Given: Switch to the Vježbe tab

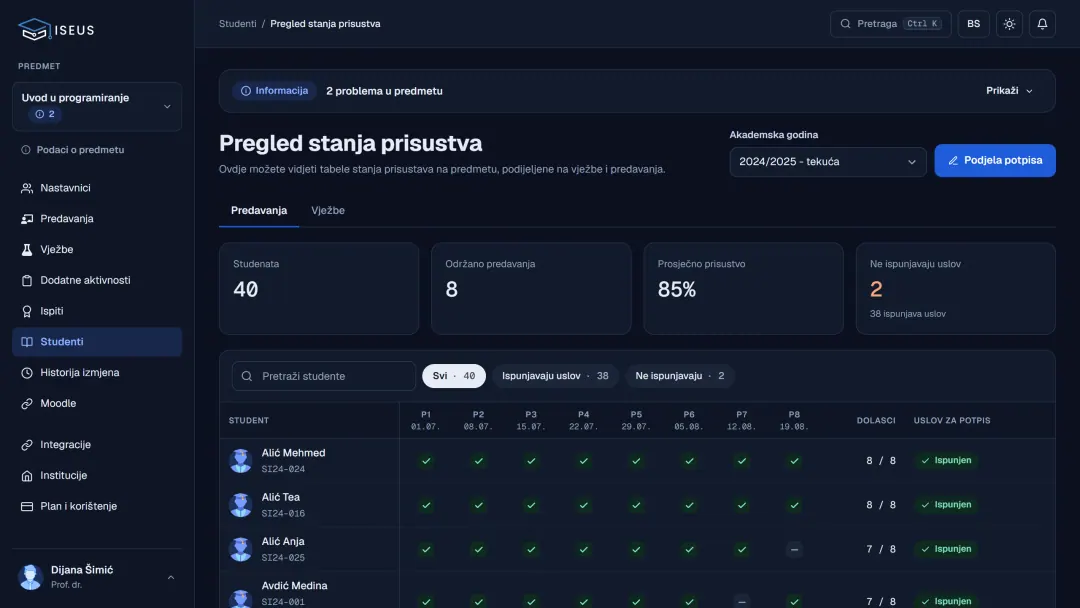Looking at the screenshot, I should pos(328,211).
